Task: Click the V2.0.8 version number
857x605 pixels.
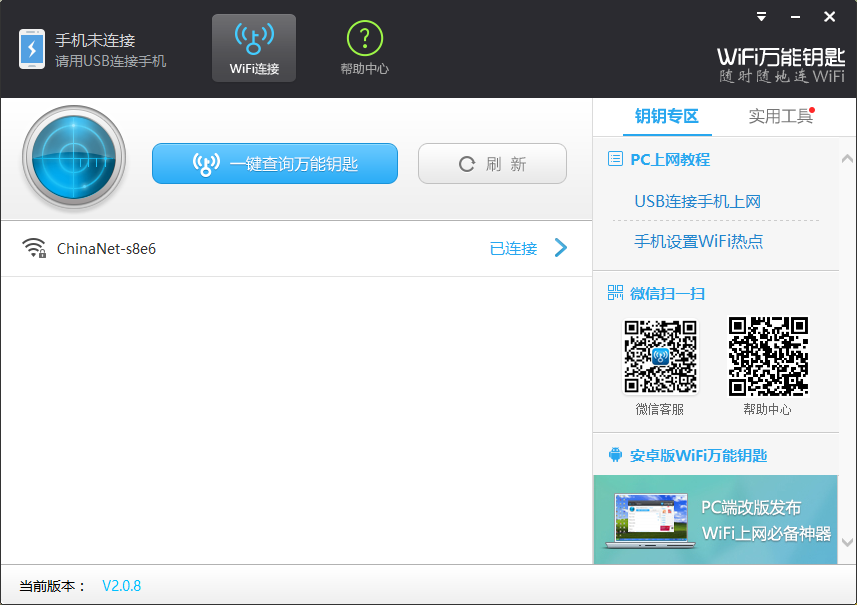Action: point(121,586)
